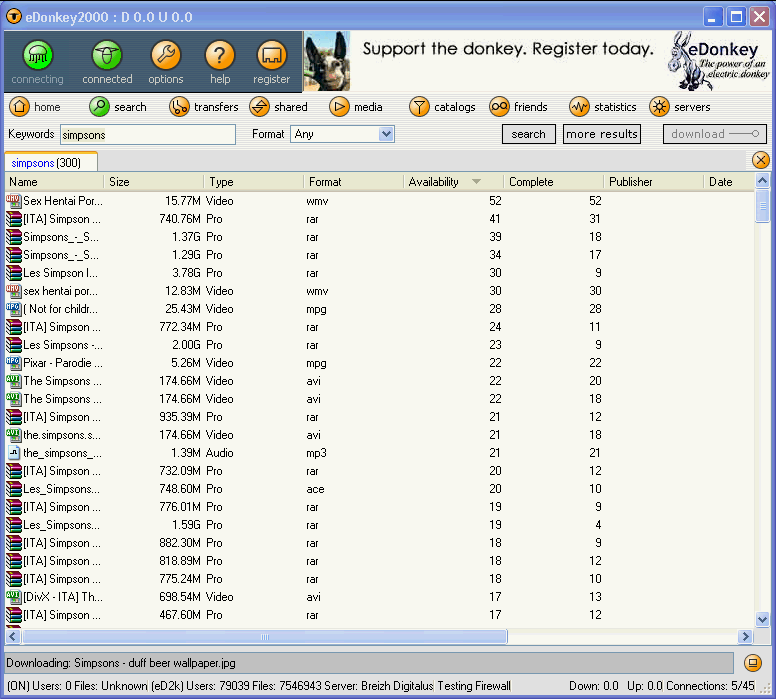This screenshot has width=776, height=699.
Task: Click the vertical scrollbar up arrow
Action: tap(763, 181)
